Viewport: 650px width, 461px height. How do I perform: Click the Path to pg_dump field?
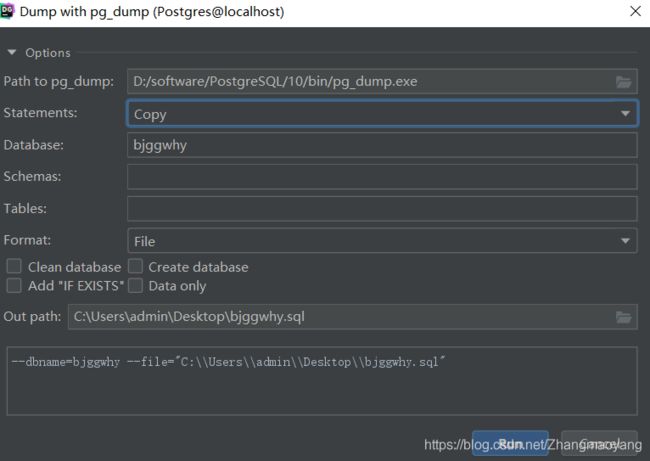382,81
